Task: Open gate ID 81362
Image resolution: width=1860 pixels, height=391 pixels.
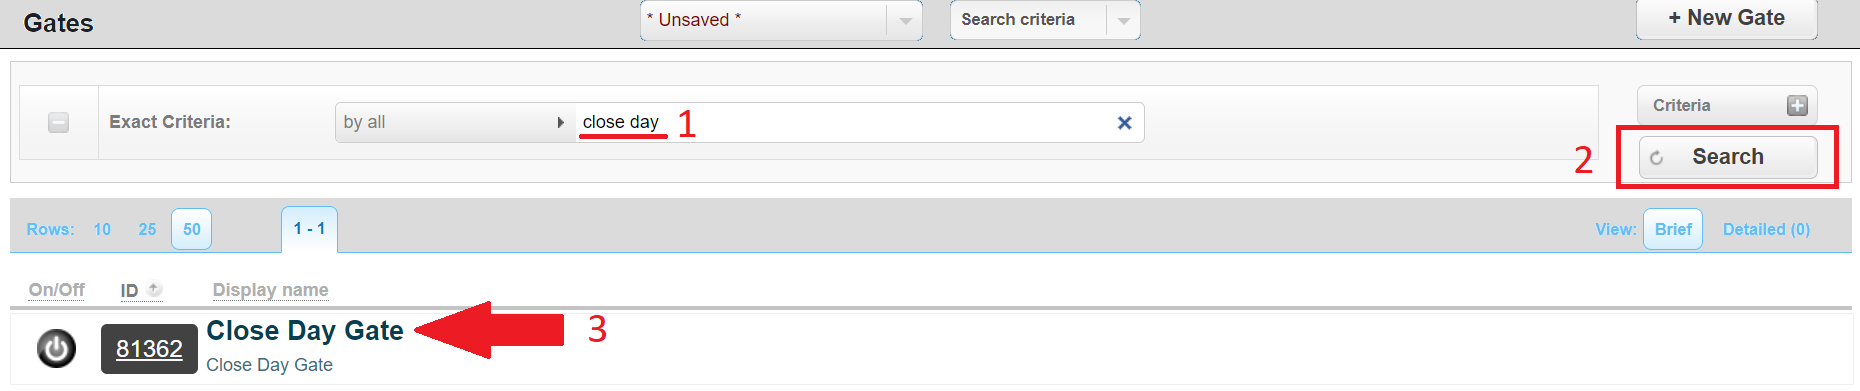Action: [149, 349]
